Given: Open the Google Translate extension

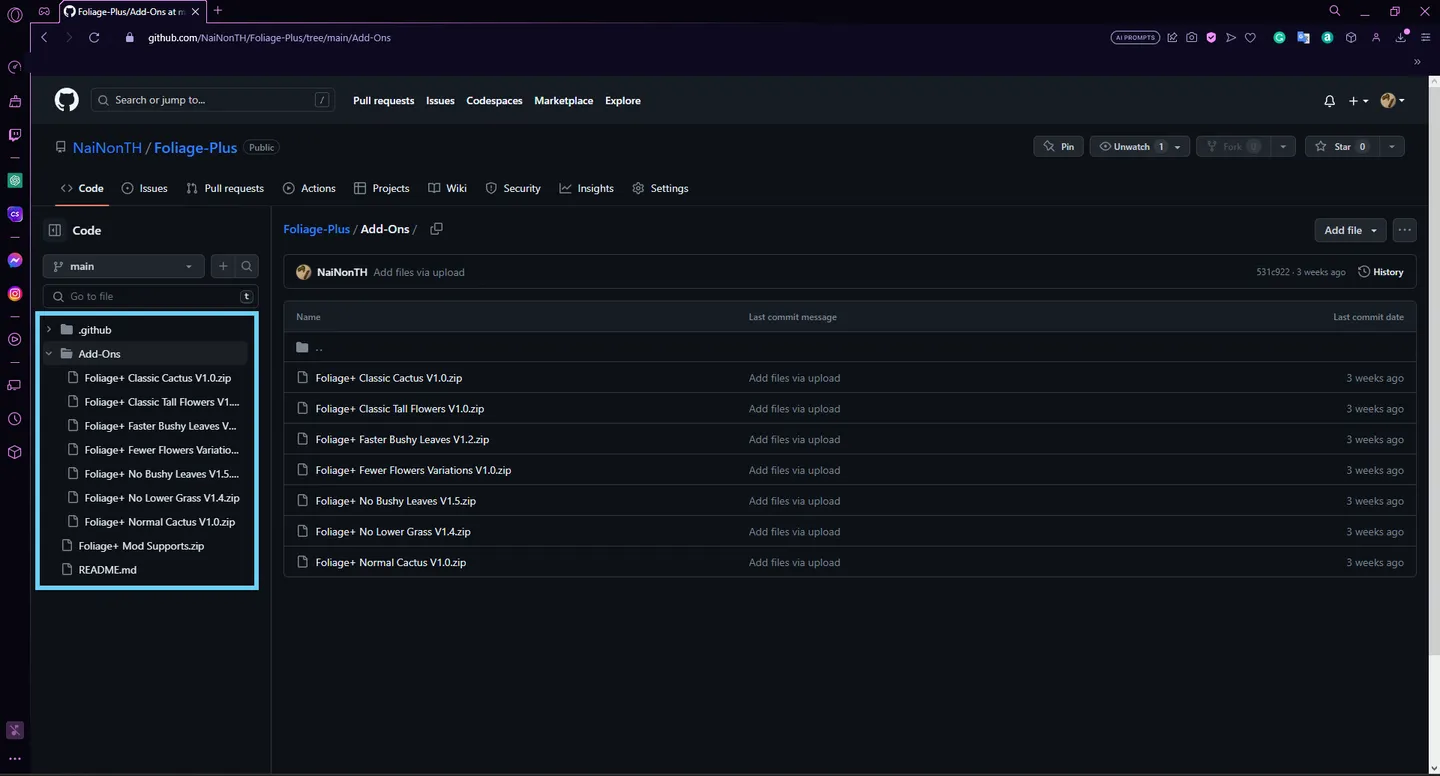Looking at the screenshot, I should click(1303, 38).
